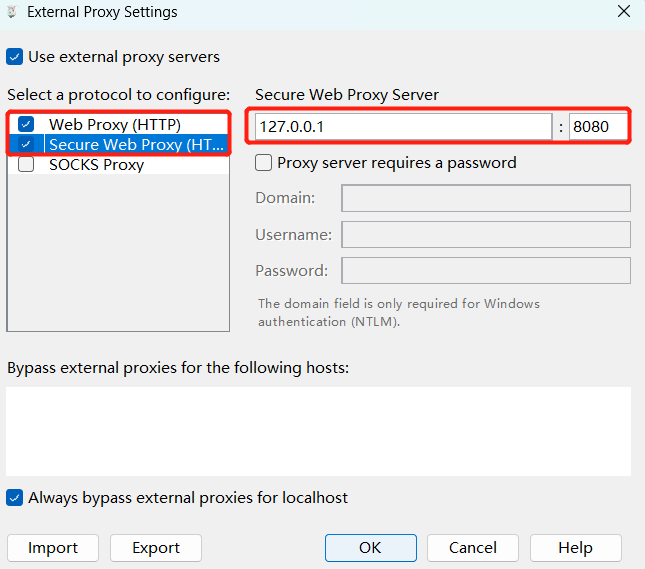Image resolution: width=645 pixels, height=569 pixels.
Task: Check Proxy server requires a password
Action: (x=263, y=163)
